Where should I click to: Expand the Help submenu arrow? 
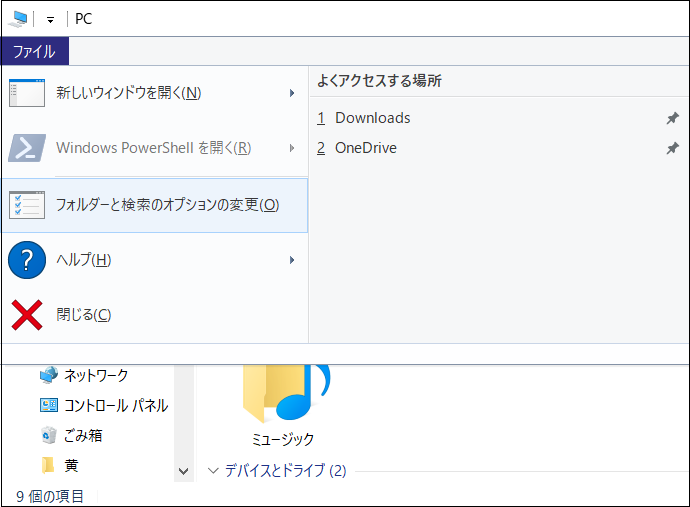[x=292, y=260]
